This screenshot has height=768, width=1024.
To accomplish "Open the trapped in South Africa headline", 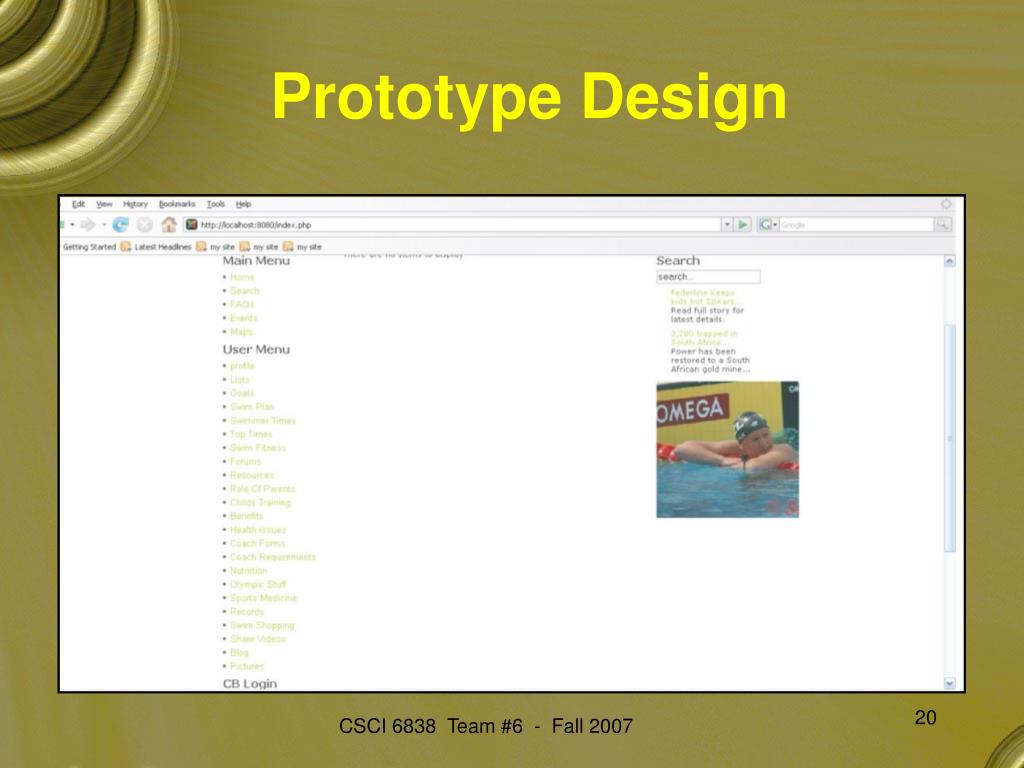I will click(704, 338).
